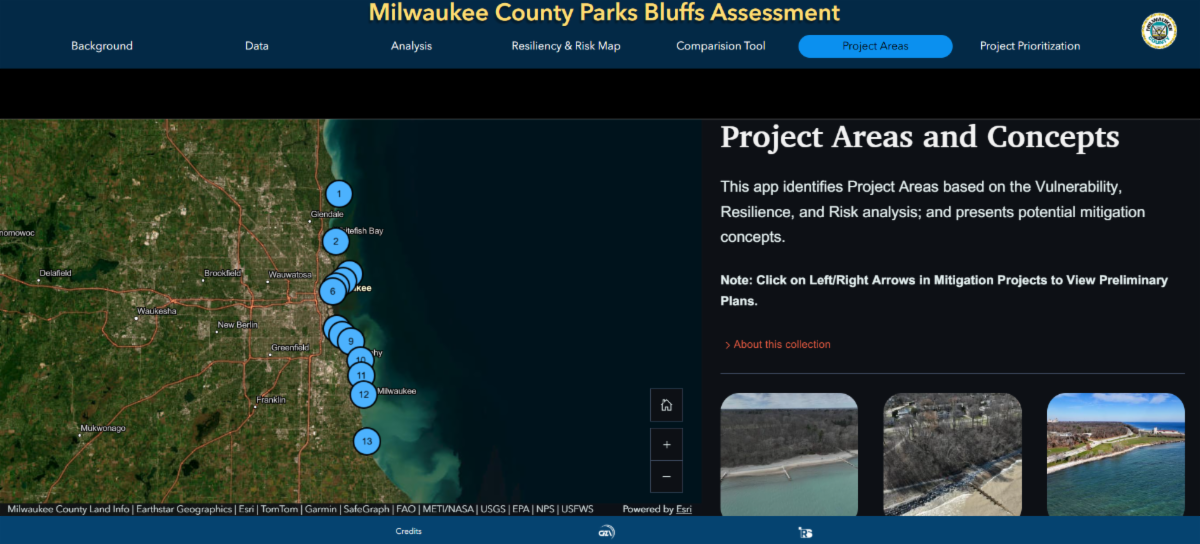The image size is (1200, 544).
Task: Click the Franklin map label
Action: click(x=271, y=400)
